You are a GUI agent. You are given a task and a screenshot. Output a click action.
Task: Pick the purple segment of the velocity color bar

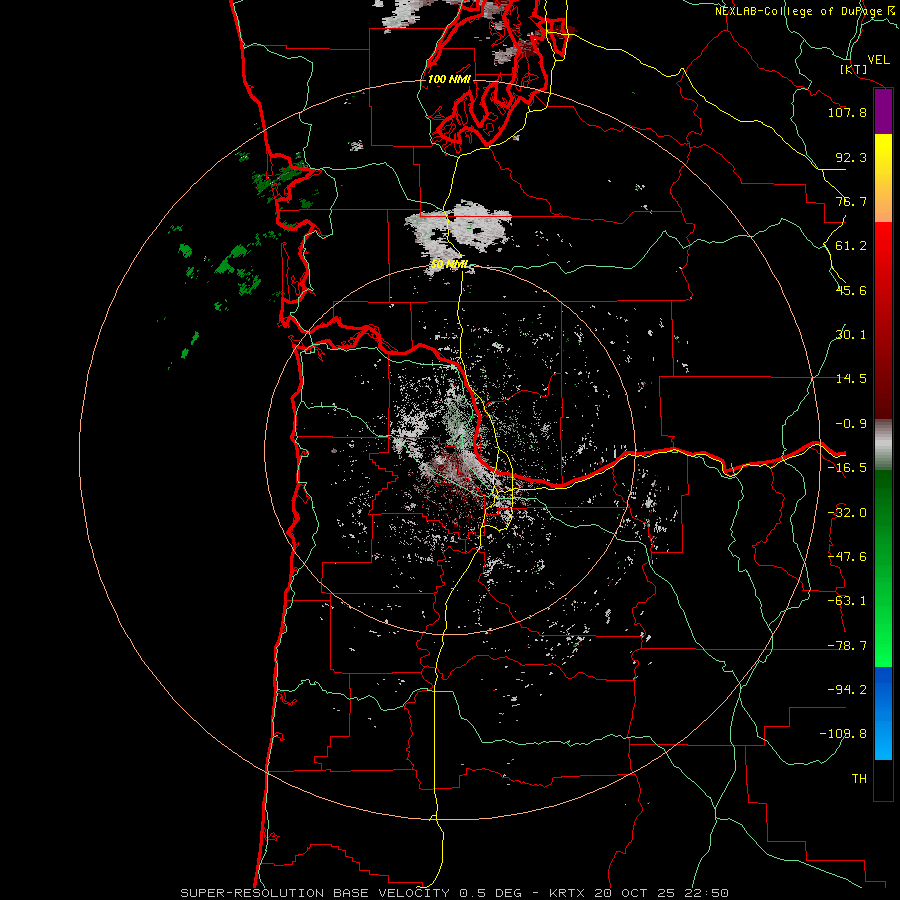point(883,111)
